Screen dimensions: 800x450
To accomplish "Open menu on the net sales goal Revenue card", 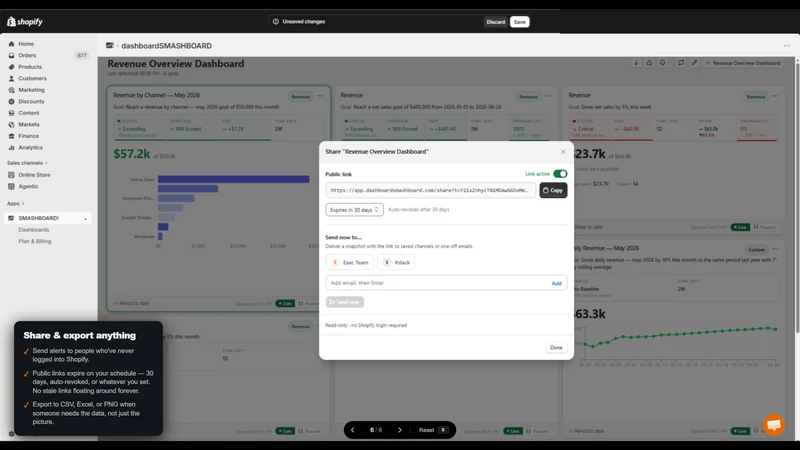I will [x=548, y=96].
